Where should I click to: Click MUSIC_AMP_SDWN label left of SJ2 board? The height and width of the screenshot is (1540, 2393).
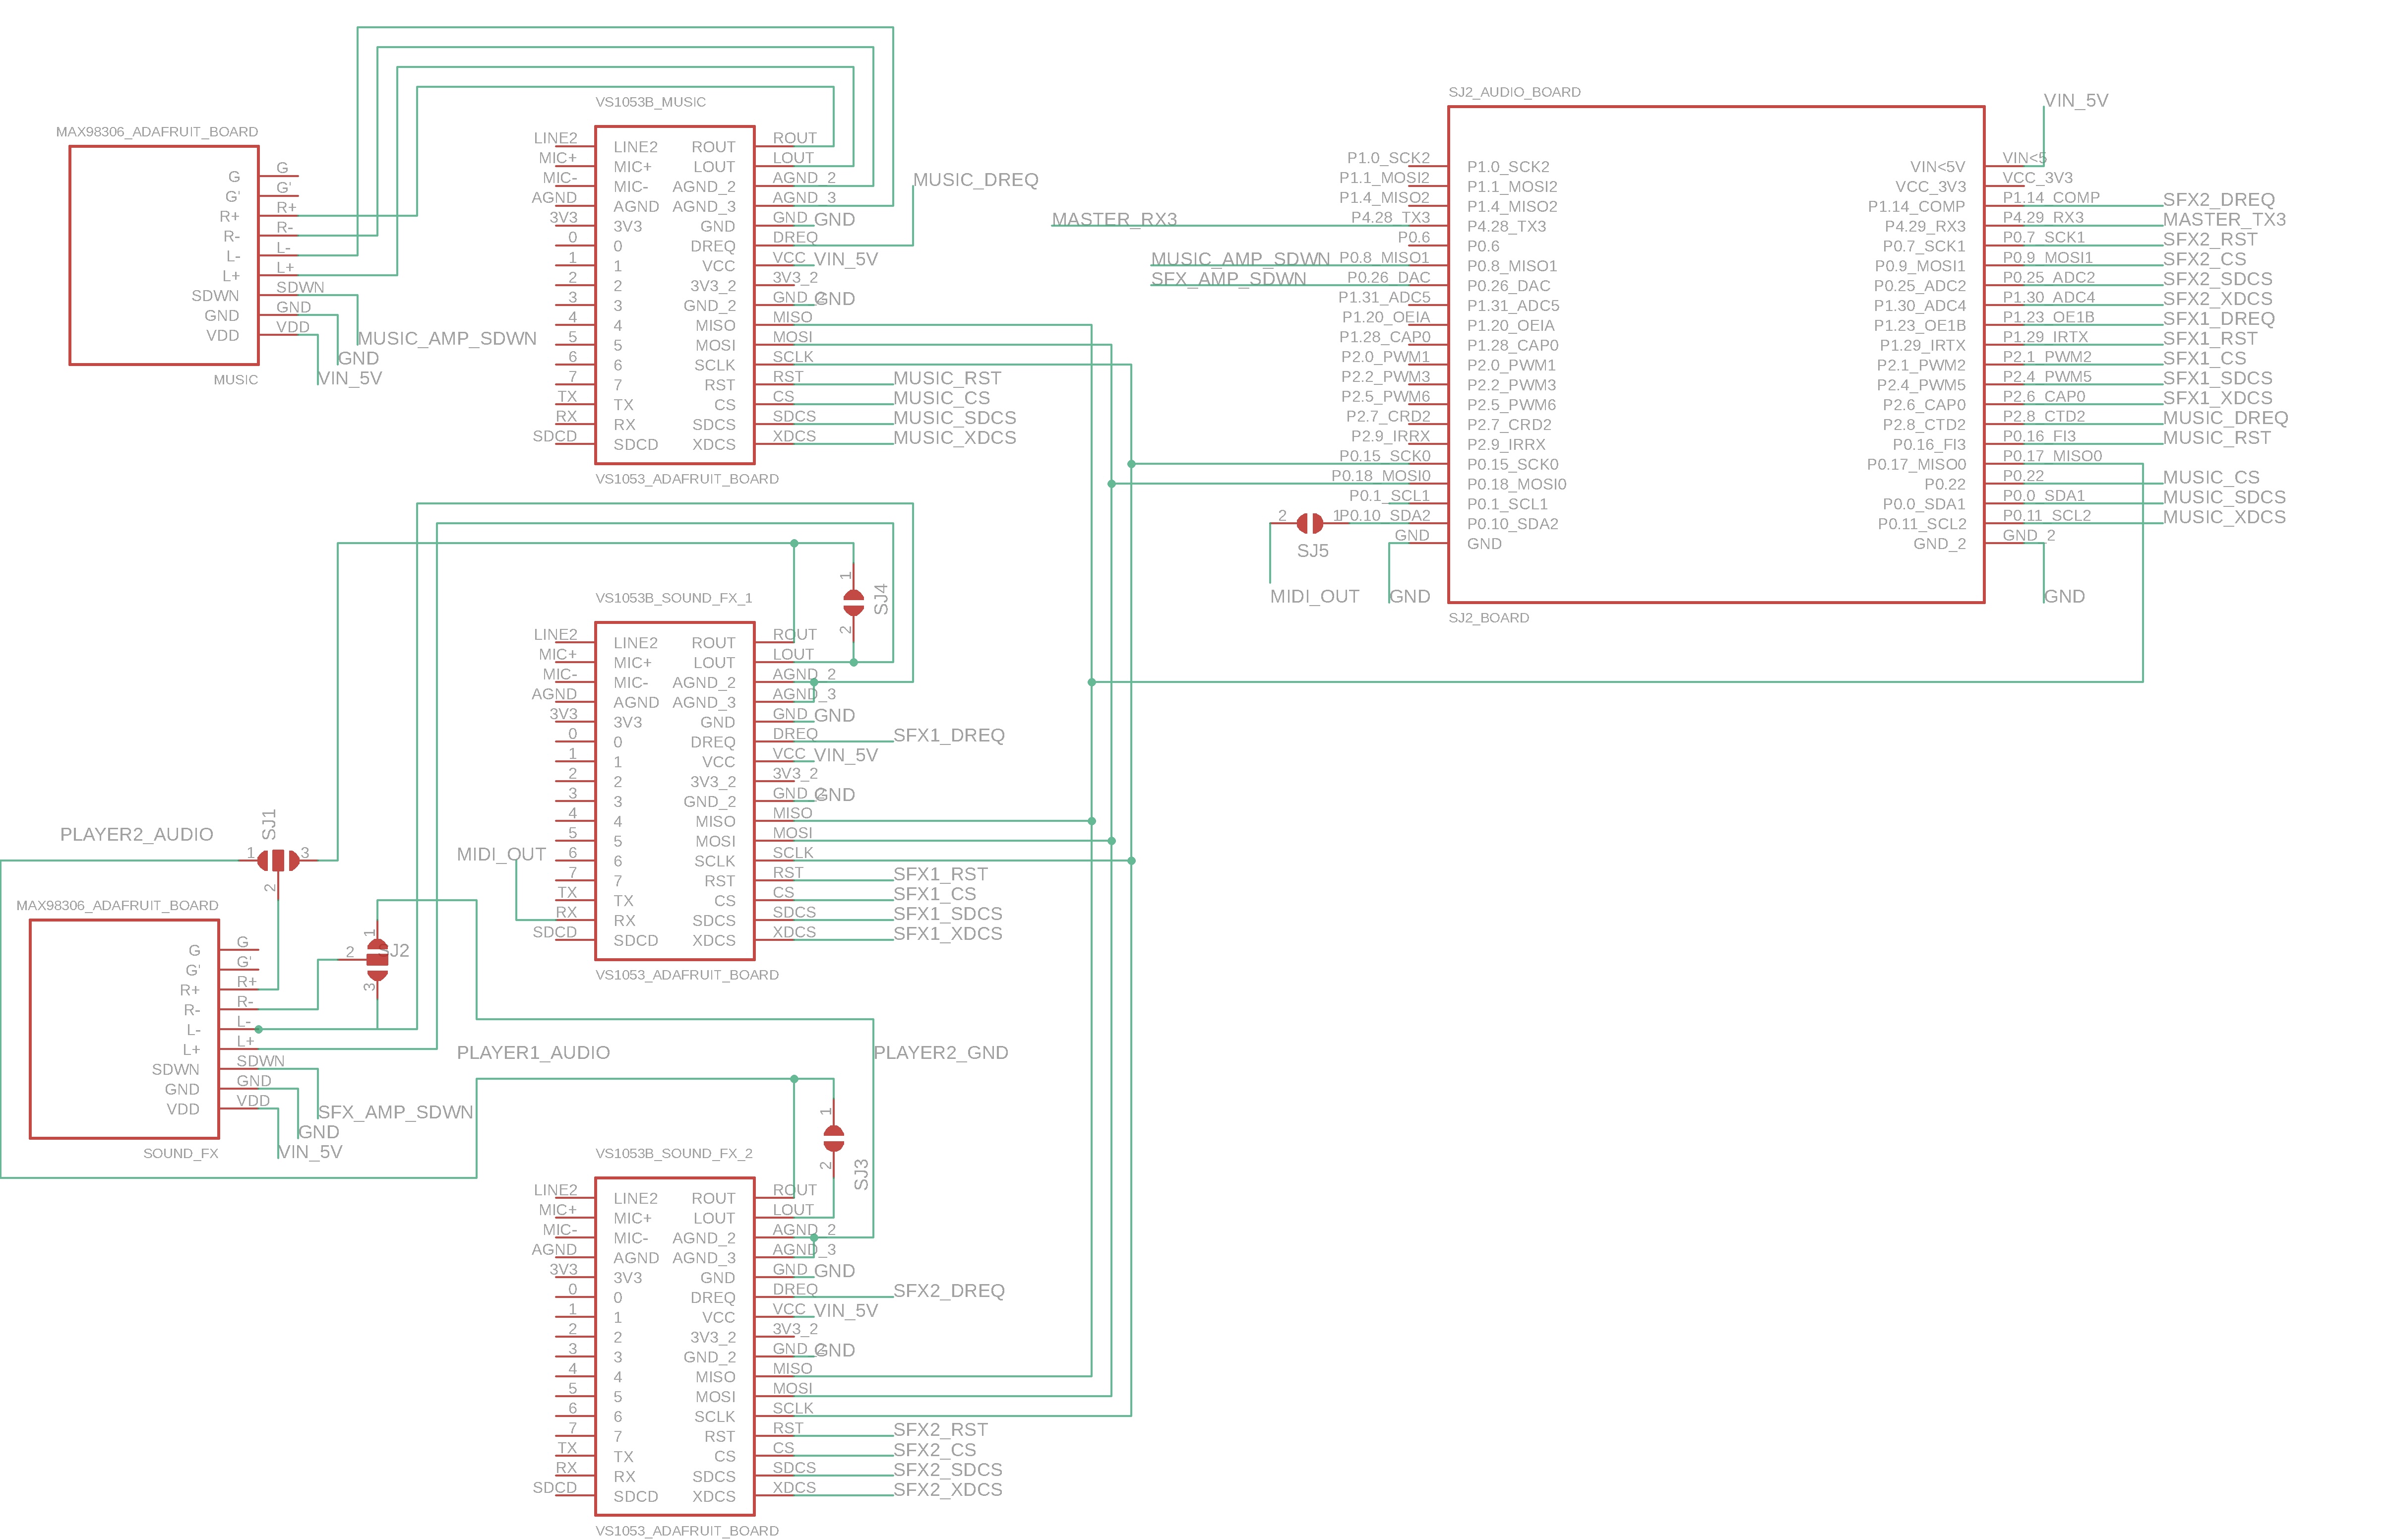pyautogui.click(x=1240, y=259)
